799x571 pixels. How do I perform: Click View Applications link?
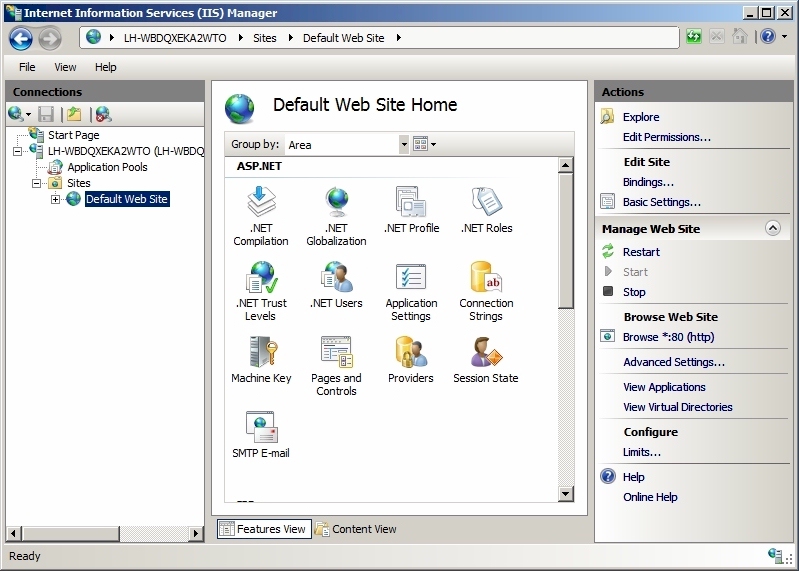[664, 387]
